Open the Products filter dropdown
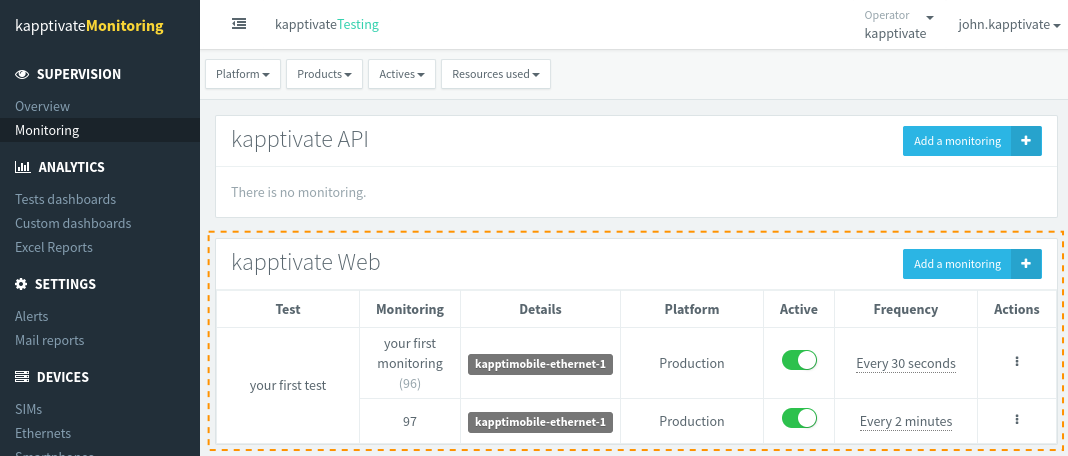The height and width of the screenshot is (456, 1068). (x=324, y=74)
